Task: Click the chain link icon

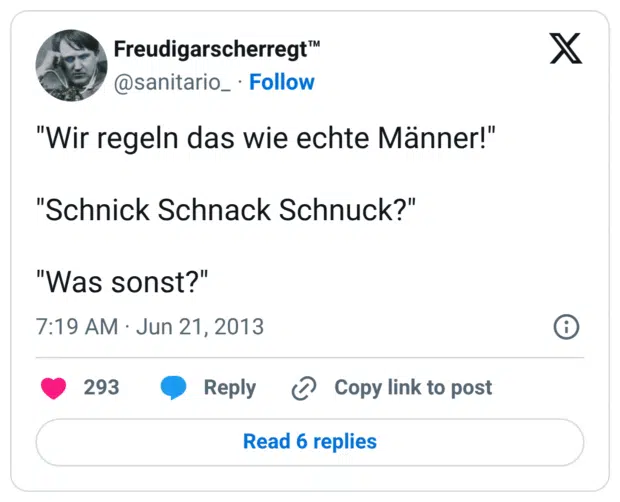Action: tap(303, 388)
